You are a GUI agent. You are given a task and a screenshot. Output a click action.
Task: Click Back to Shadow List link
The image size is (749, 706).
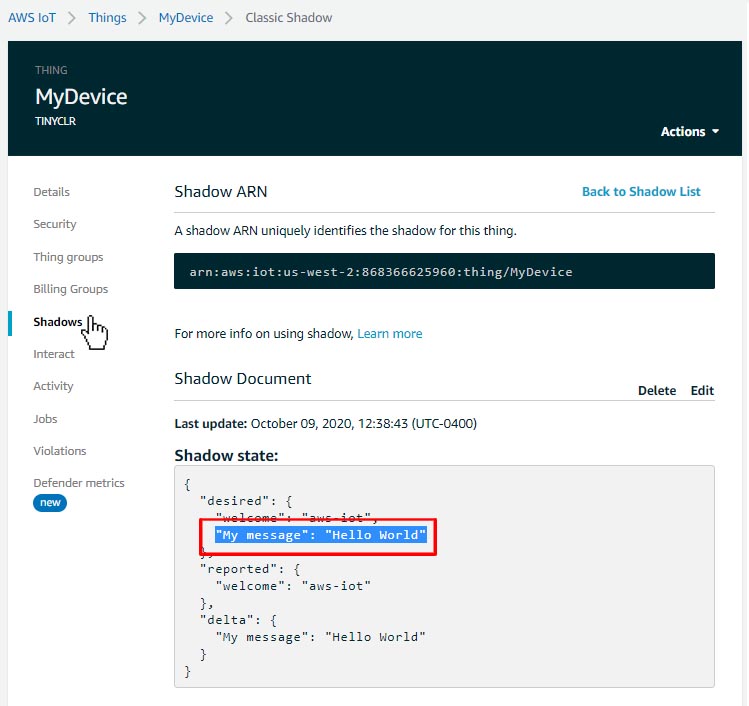tap(641, 192)
